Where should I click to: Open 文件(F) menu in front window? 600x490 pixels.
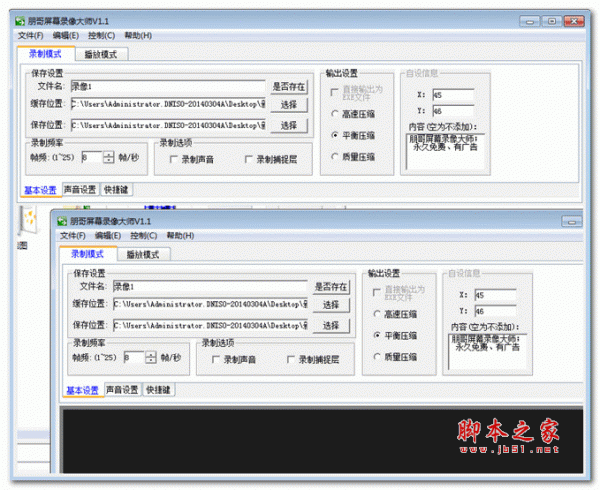[73, 236]
